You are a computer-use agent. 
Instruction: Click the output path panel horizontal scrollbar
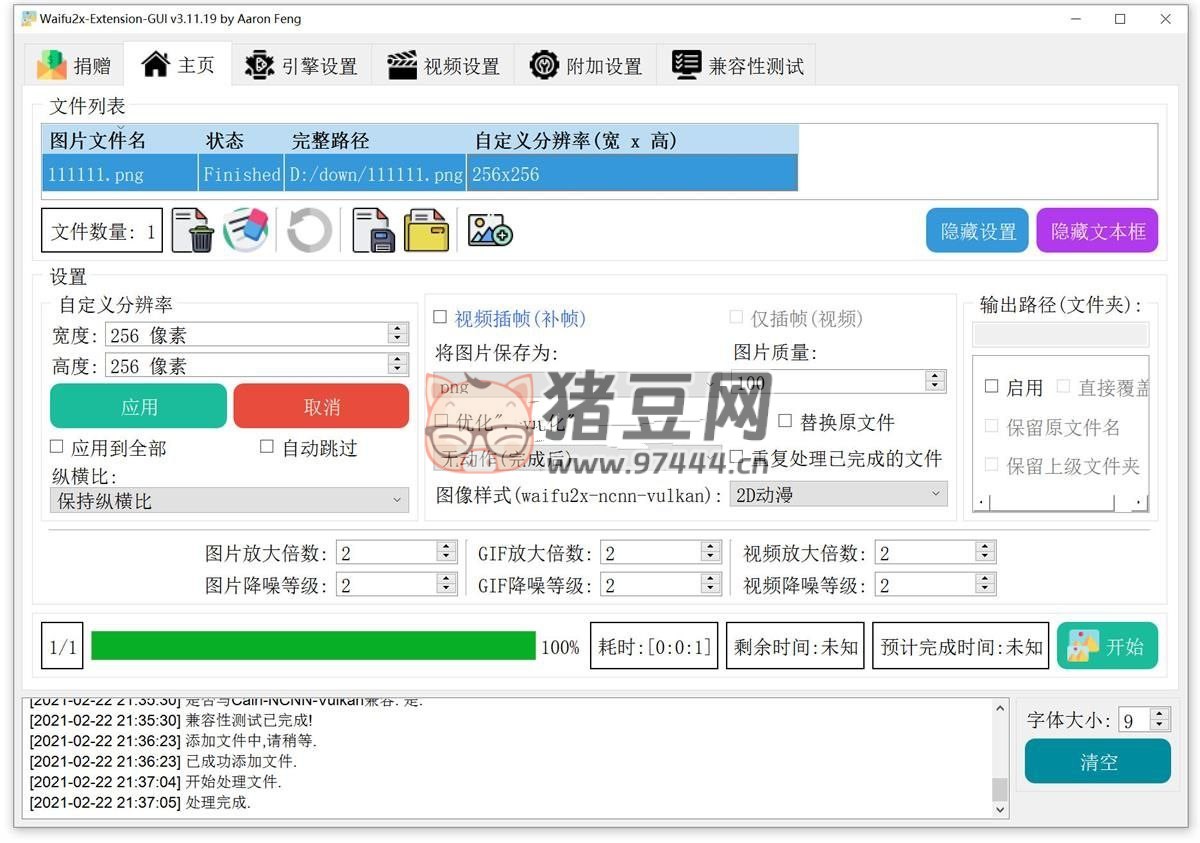coord(1060,502)
